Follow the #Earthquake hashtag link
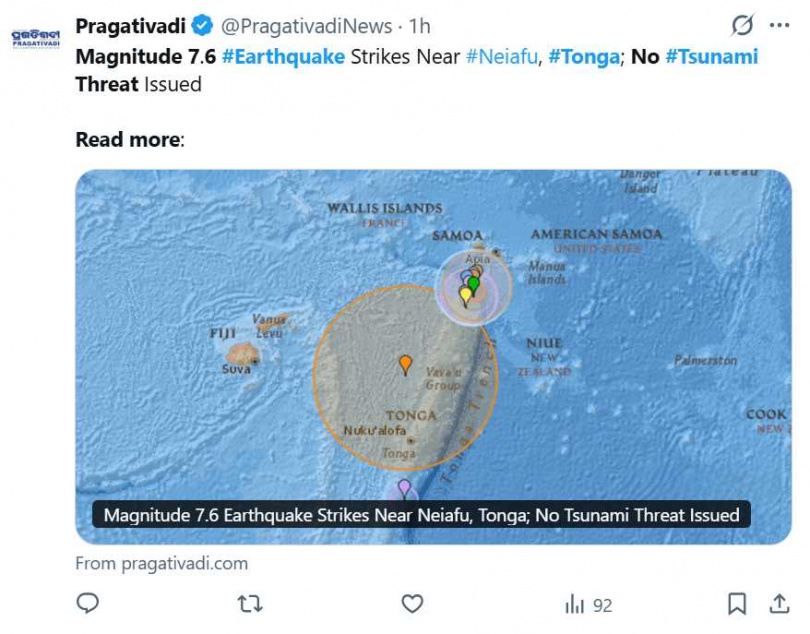This screenshot has height=634, width=810. click(x=284, y=56)
